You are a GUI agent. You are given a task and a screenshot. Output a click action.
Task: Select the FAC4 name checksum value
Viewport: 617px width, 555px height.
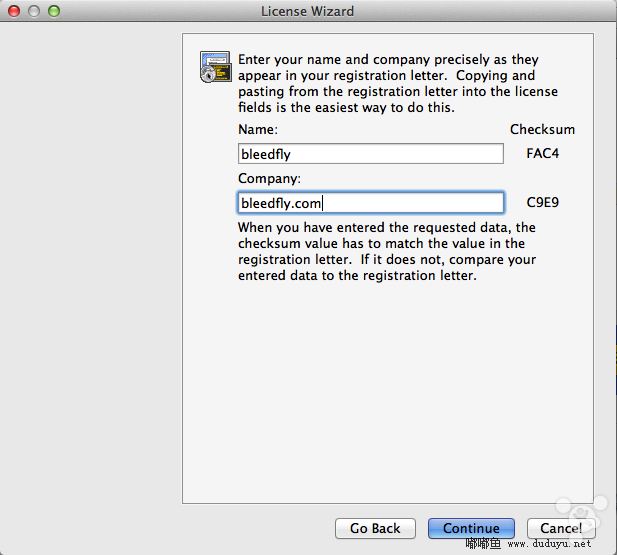(543, 153)
